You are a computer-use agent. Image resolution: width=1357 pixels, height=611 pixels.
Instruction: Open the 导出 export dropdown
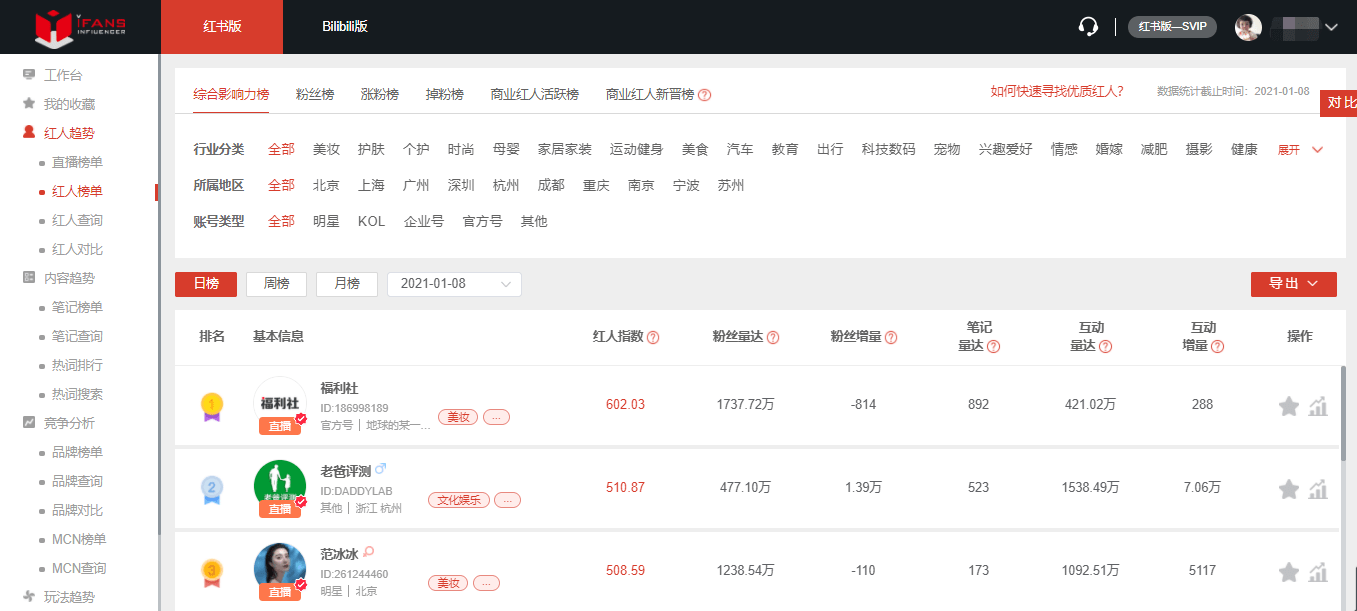coord(1293,284)
